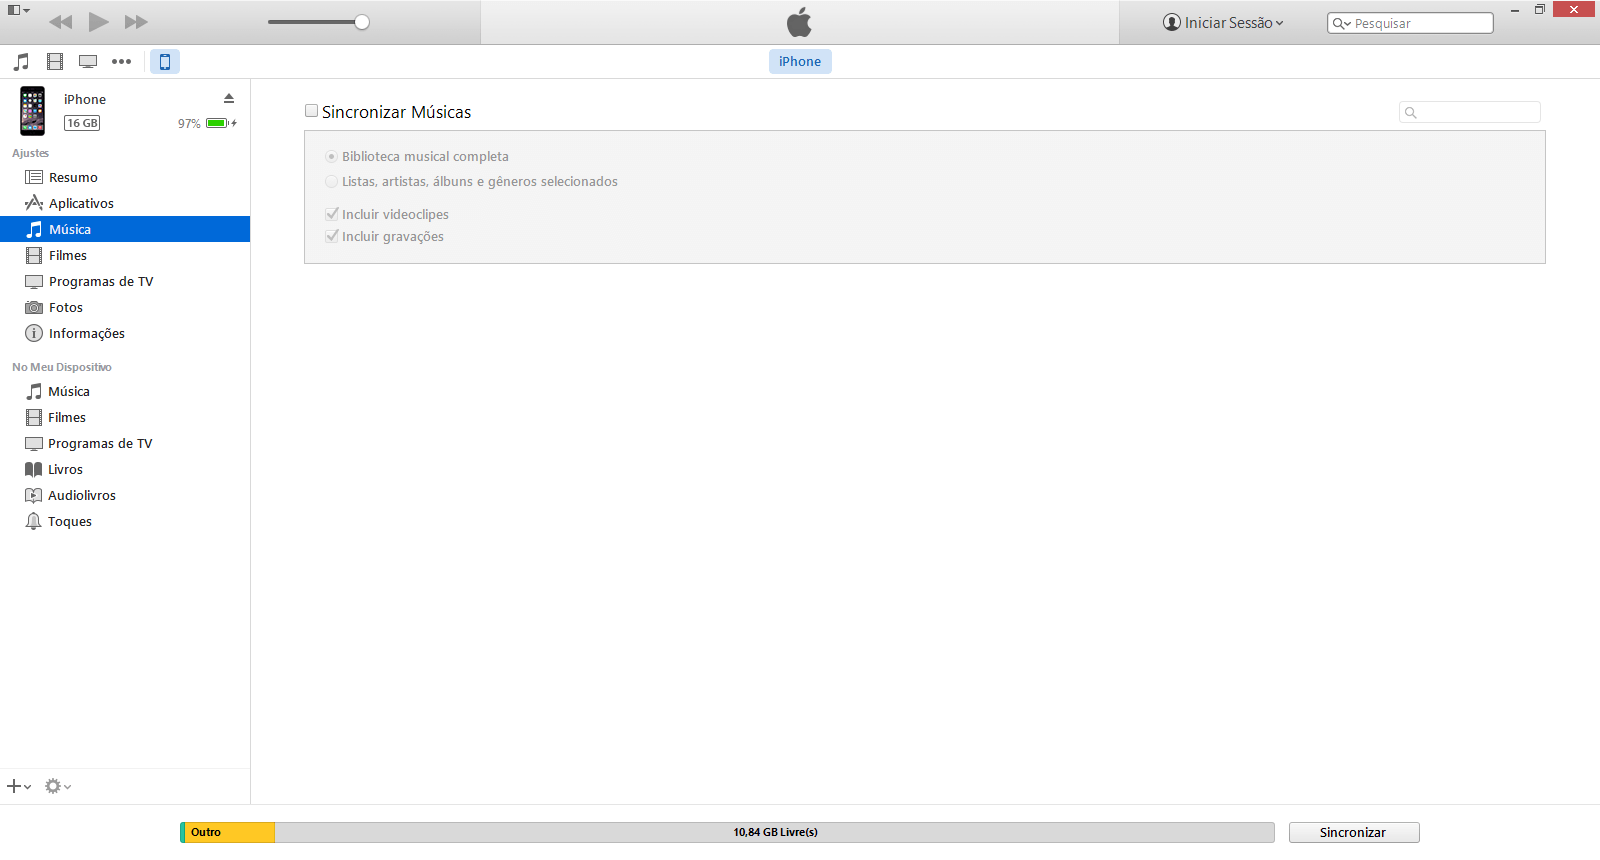Viewport: 1600px width, 860px height.
Task: Click the Apple logo in status display
Action: (x=800, y=22)
